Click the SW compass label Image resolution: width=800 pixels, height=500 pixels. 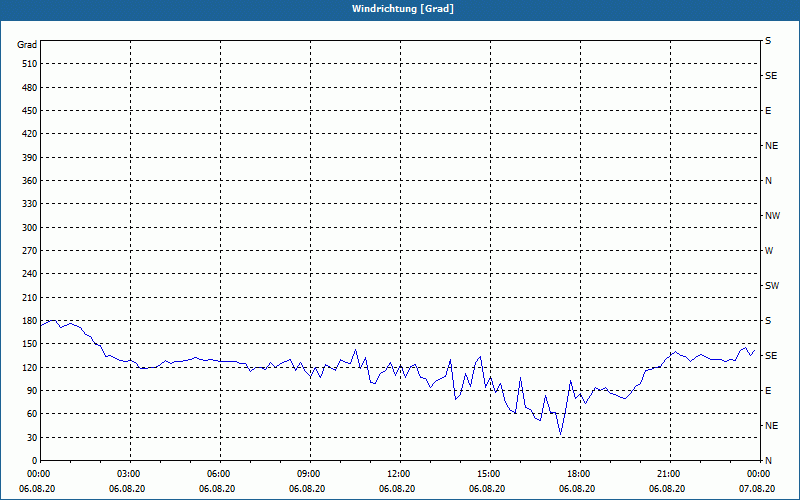(772, 286)
